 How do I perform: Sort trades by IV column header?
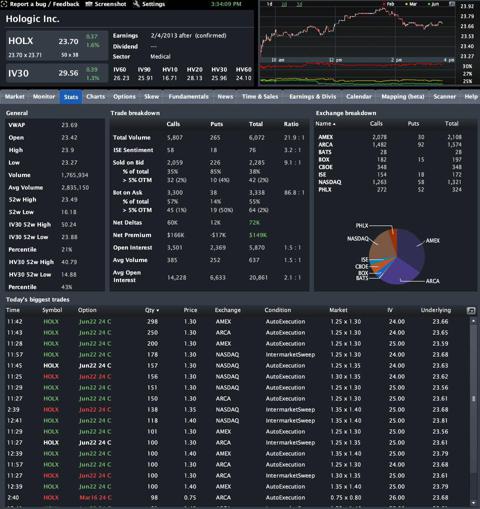(x=390, y=310)
